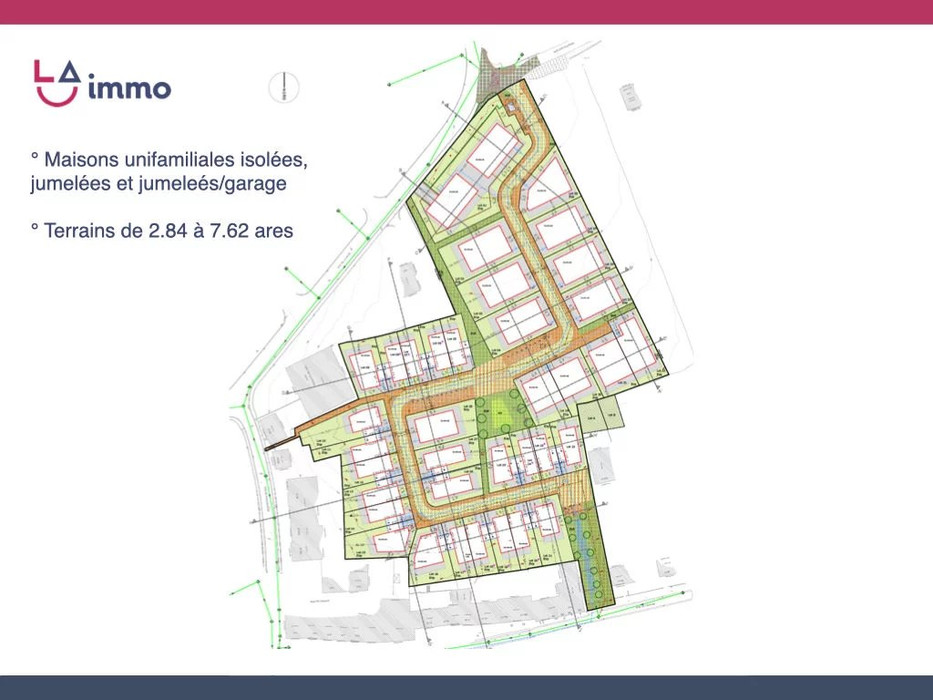Screen dimensions: 933x700
Task: Select the 'Terrains de 2.84 à 7.62 ares' text
Action: [162, 230]
